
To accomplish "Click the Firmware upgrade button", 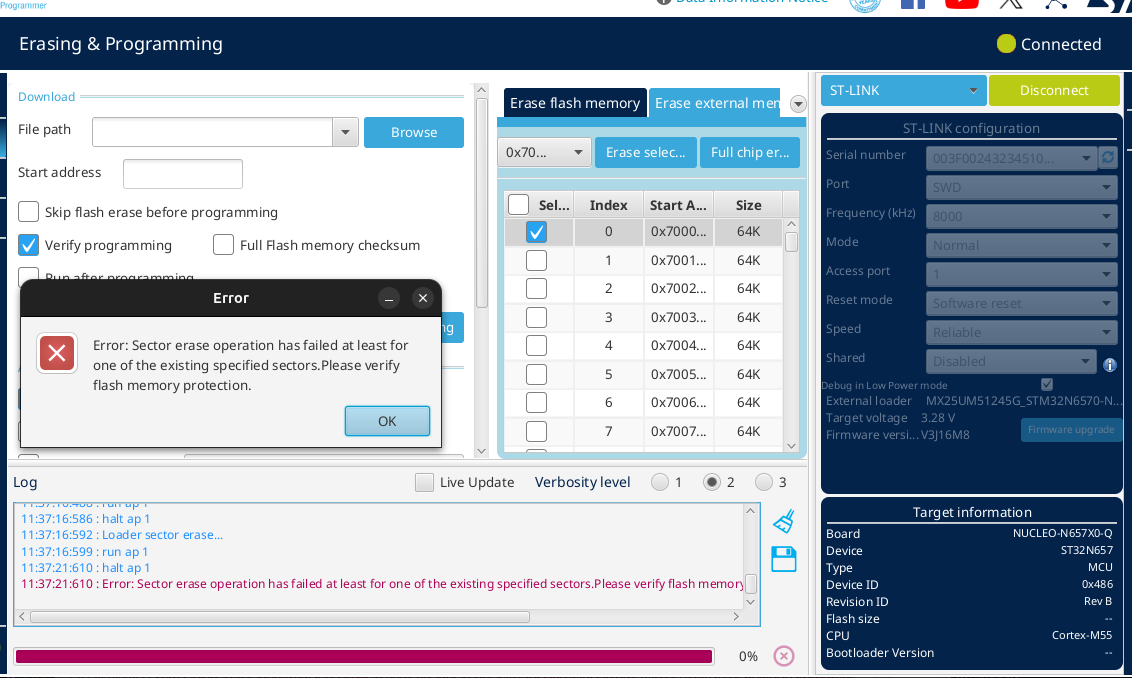I will 1071,430.
